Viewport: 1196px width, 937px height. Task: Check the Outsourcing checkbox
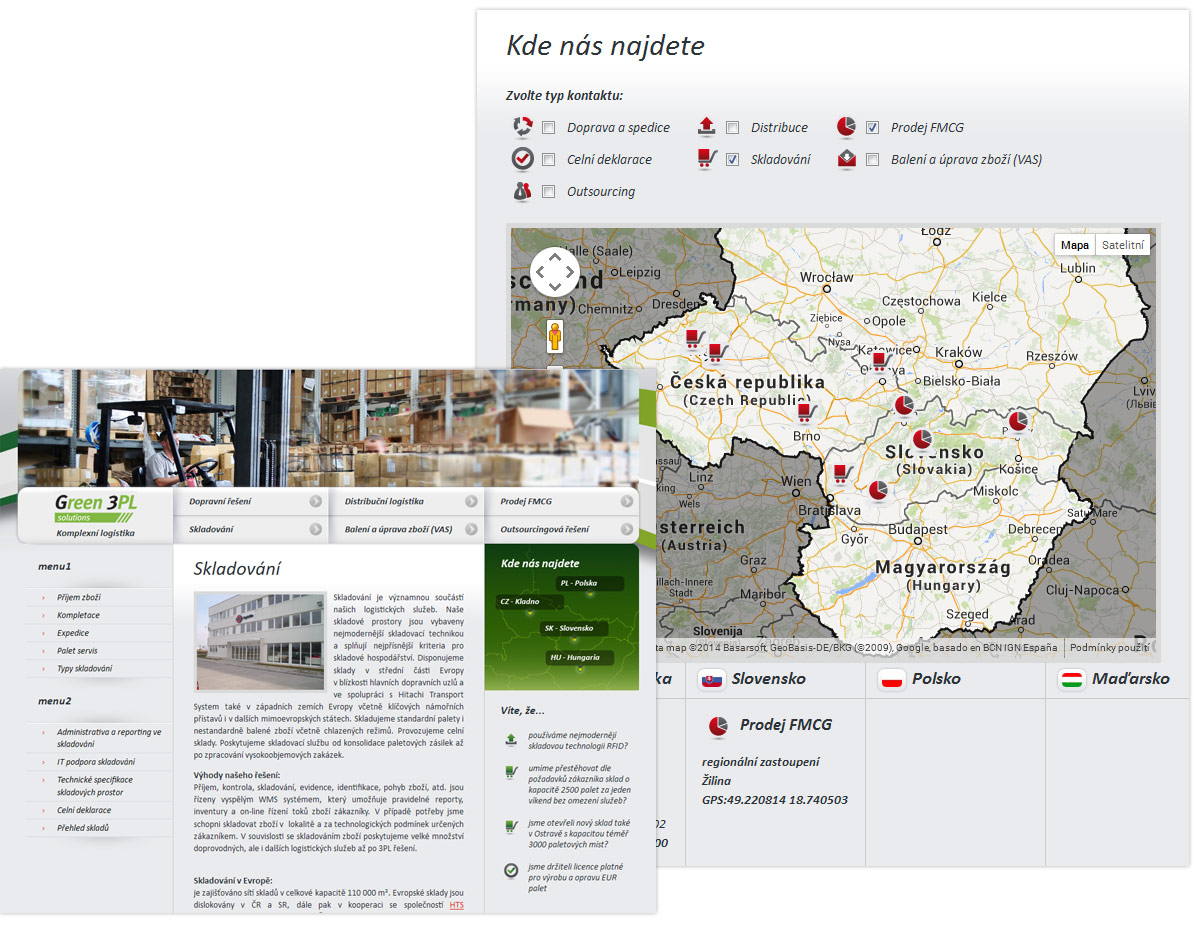tap(548, 192)
